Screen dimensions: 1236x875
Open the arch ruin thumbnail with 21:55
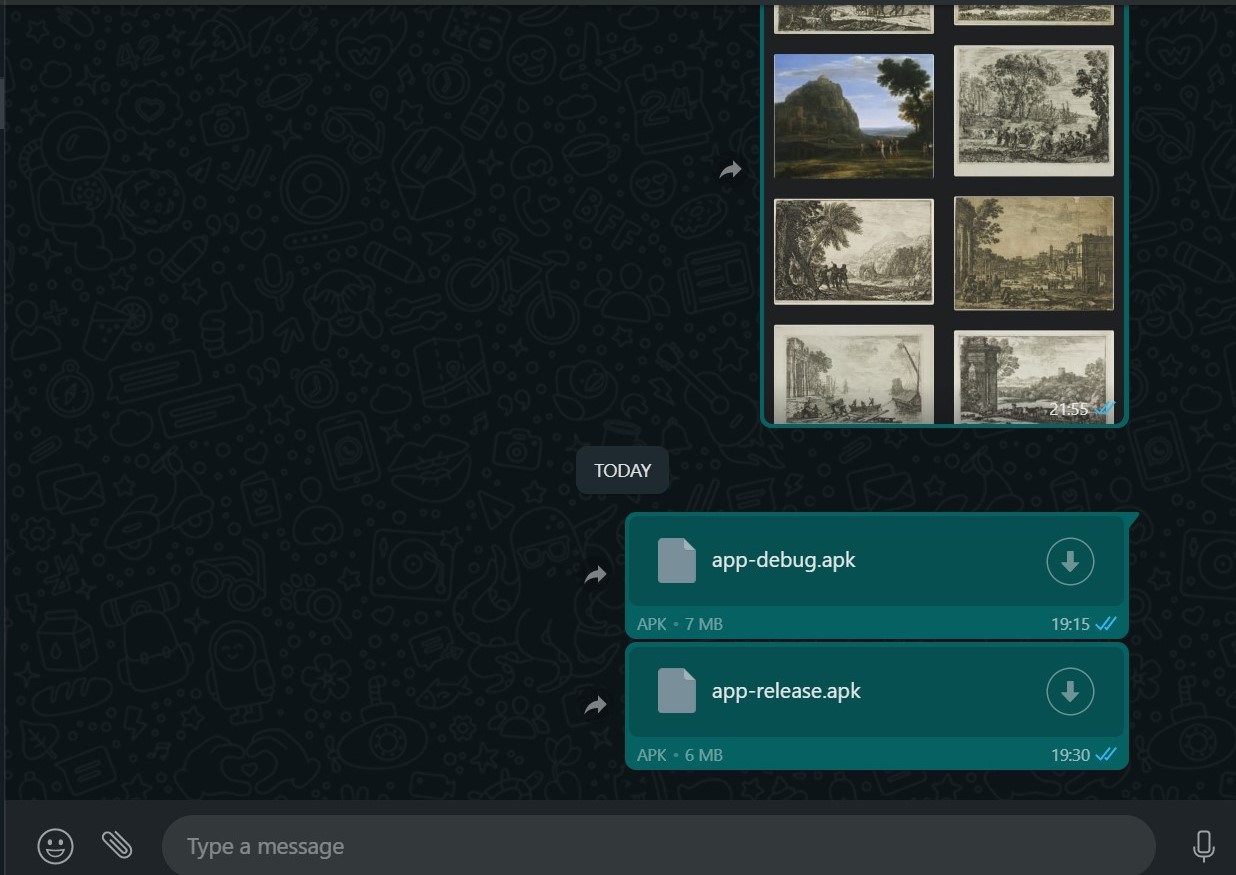coord(1034,377)
